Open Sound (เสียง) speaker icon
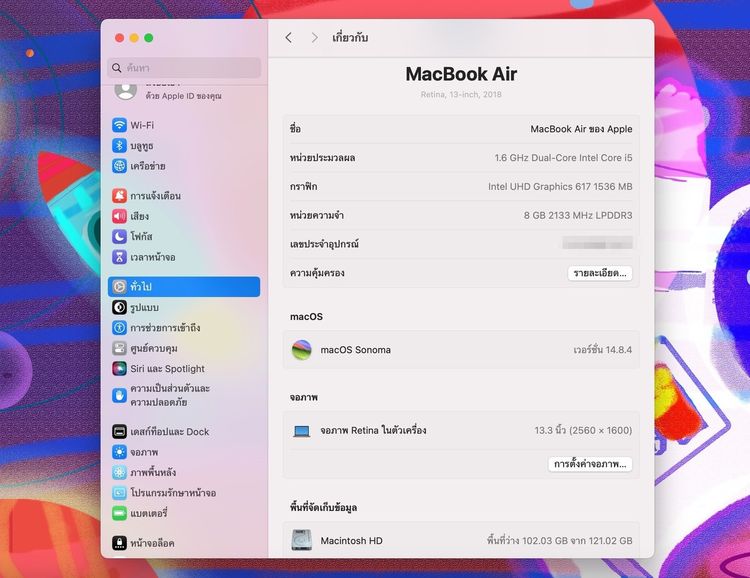Screen dimensions: 750x578 click(119, 216)
